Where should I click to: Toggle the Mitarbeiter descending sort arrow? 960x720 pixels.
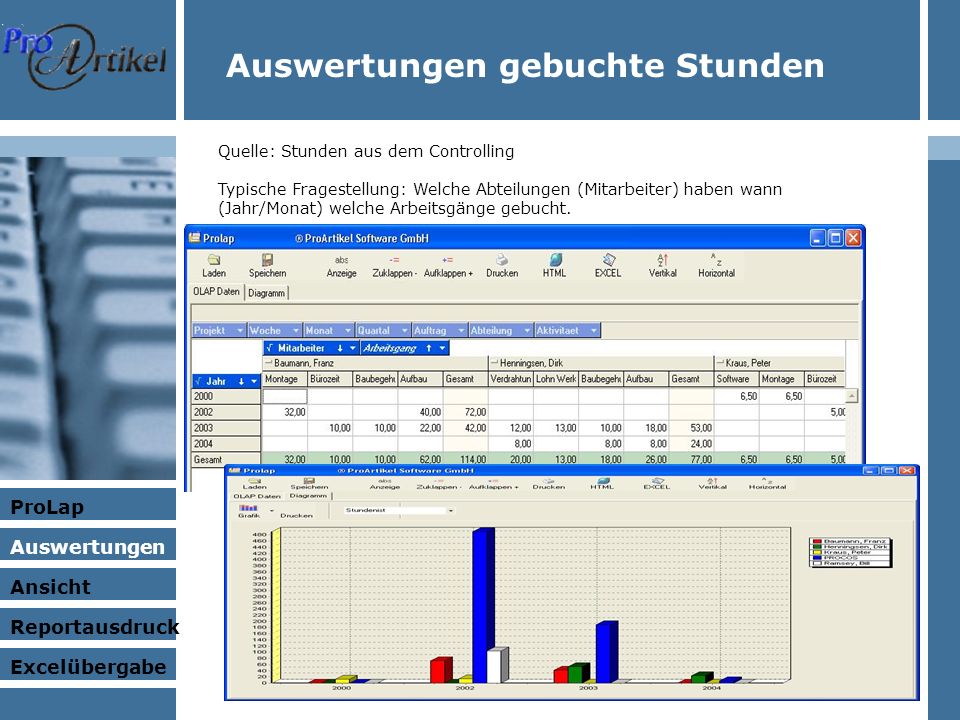pyautogui.click(x=340, y=348)
